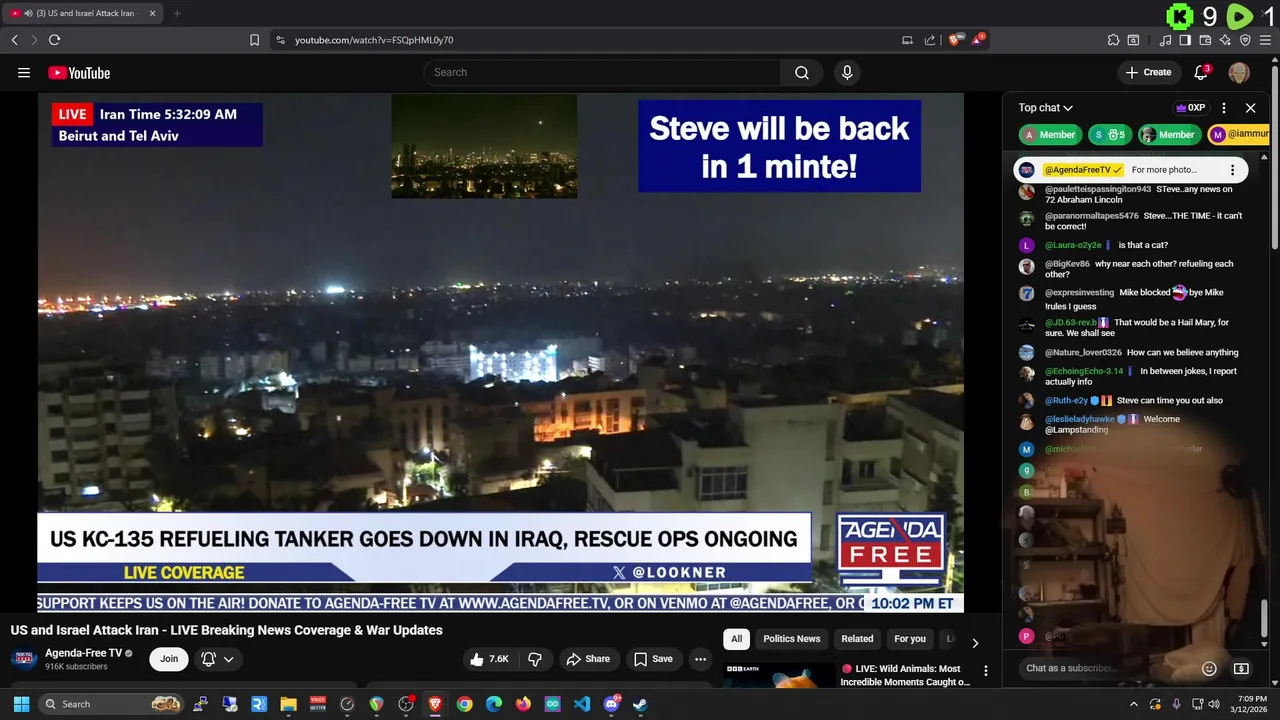Select the All filter chip
Screen dimensions: 1280x720
tap(737, 639)
